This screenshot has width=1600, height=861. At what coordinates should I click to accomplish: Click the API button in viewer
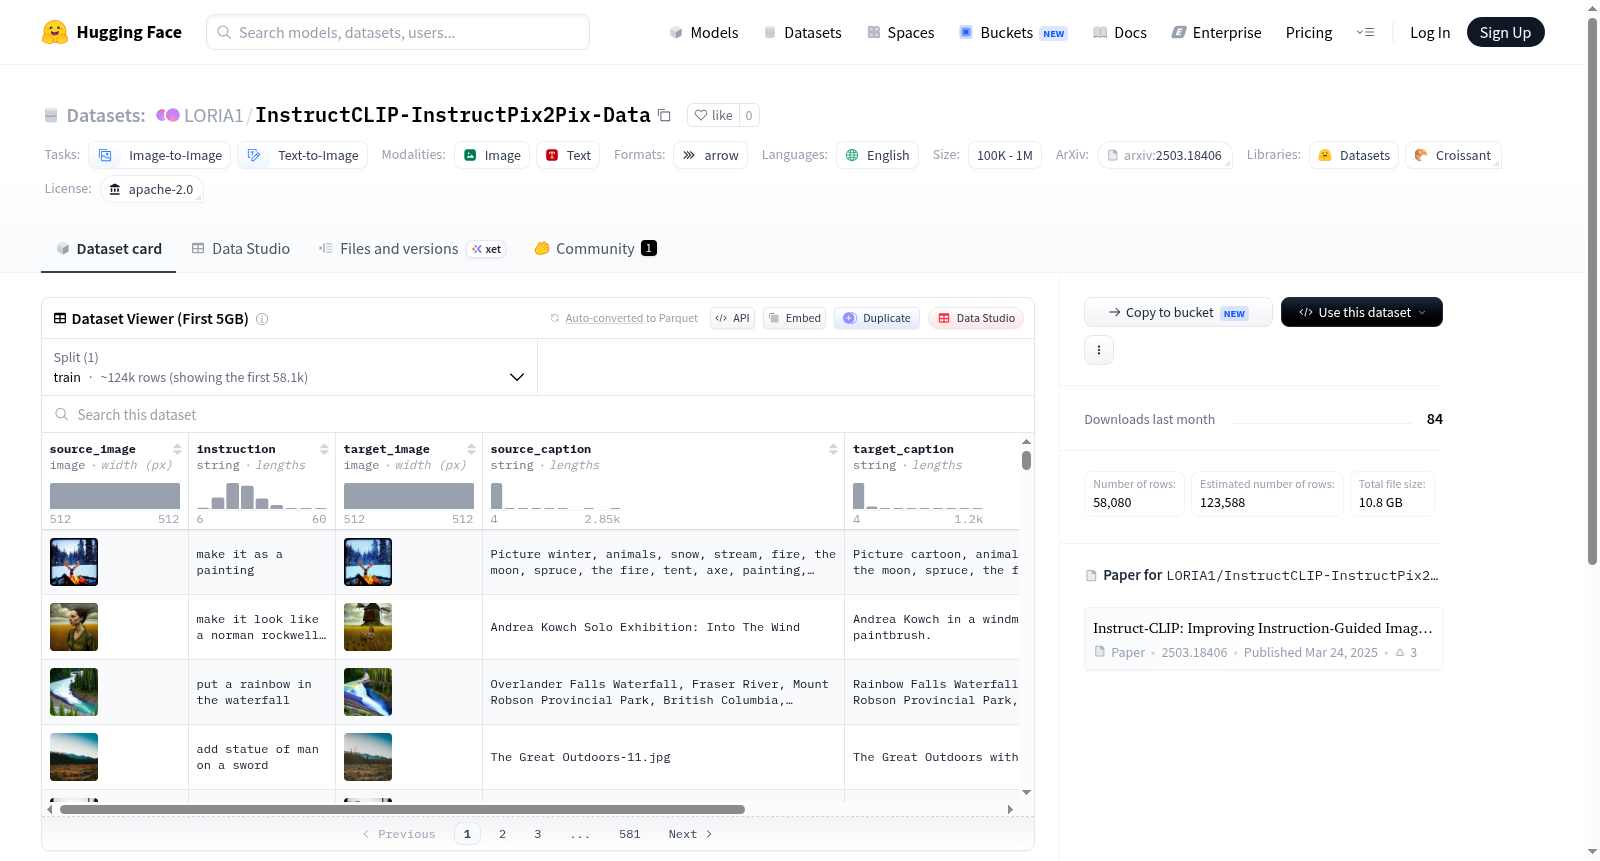pos(732,318)
